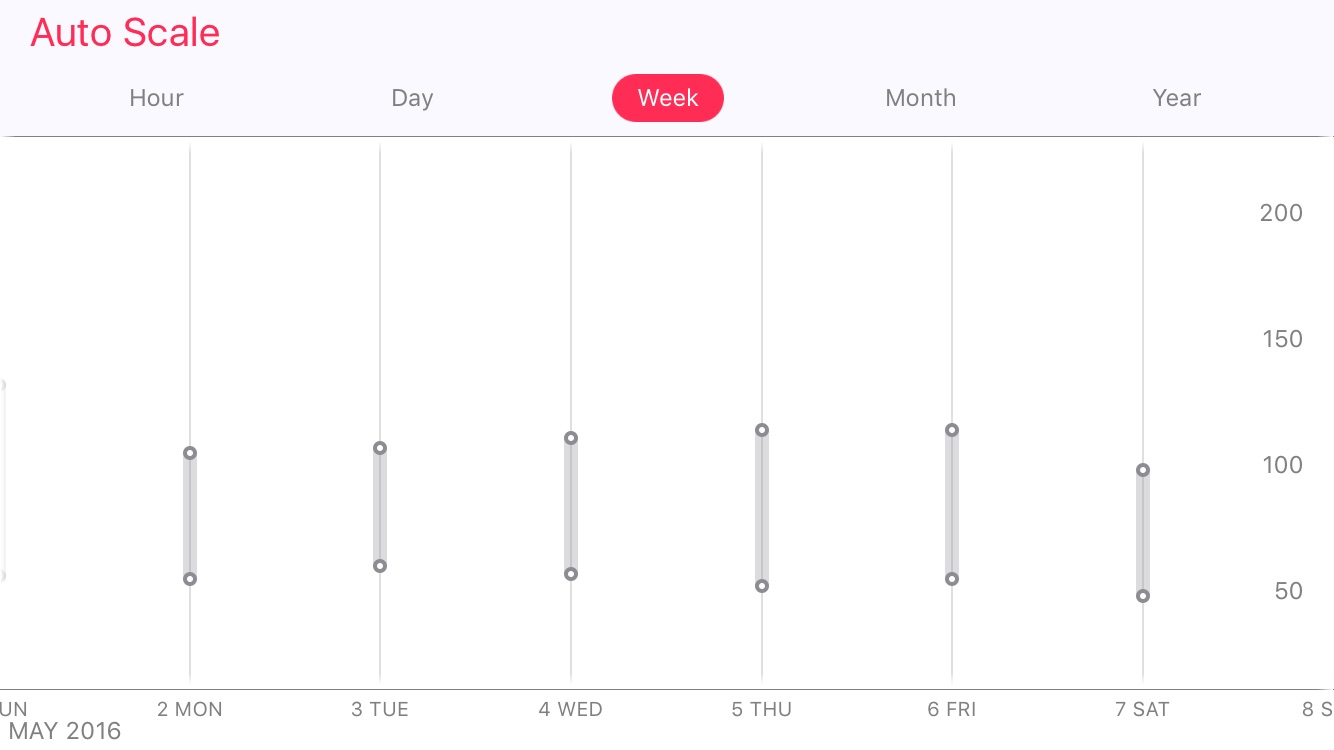Click Monday's lower data point

pyautogui.click(x=190, y=579)
